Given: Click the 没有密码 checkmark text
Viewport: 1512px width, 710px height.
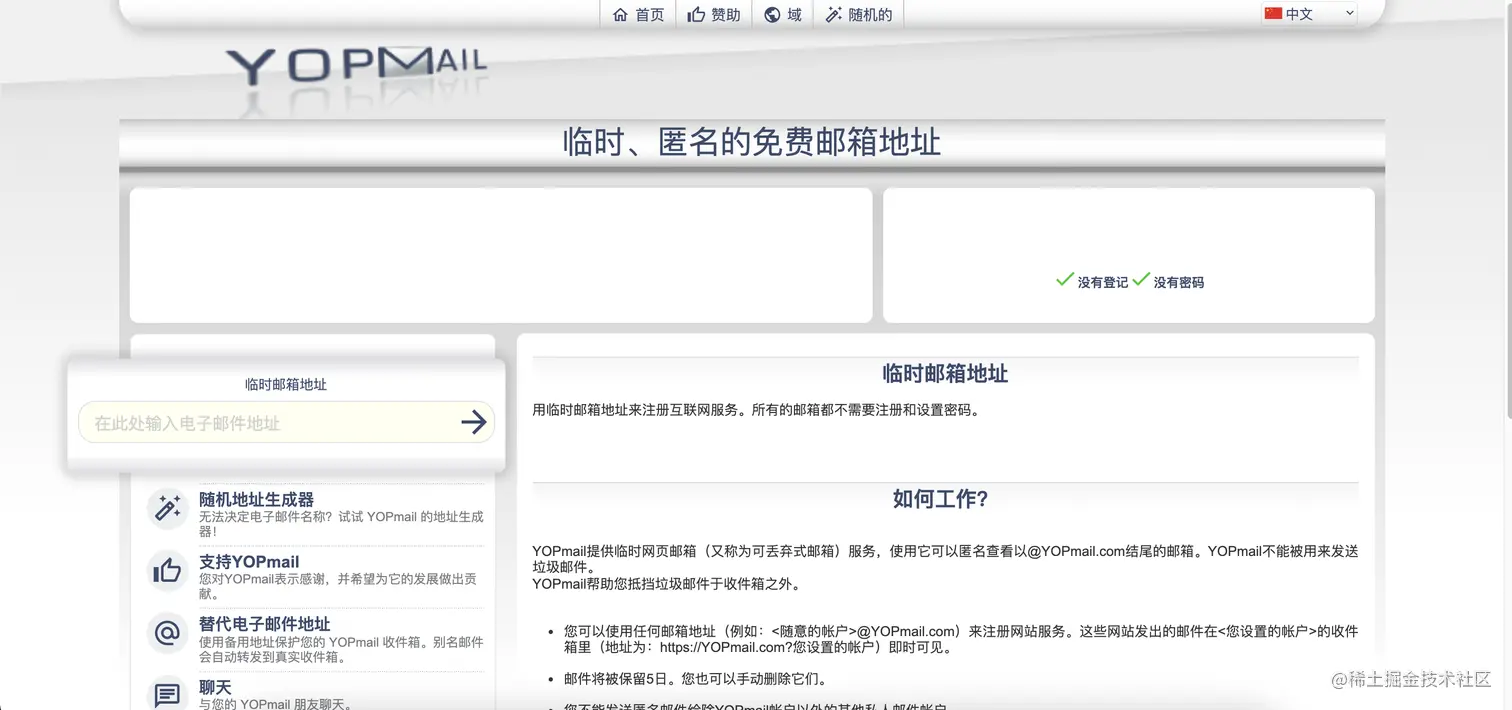Looking at the screenshot, I should point(1168,281).
